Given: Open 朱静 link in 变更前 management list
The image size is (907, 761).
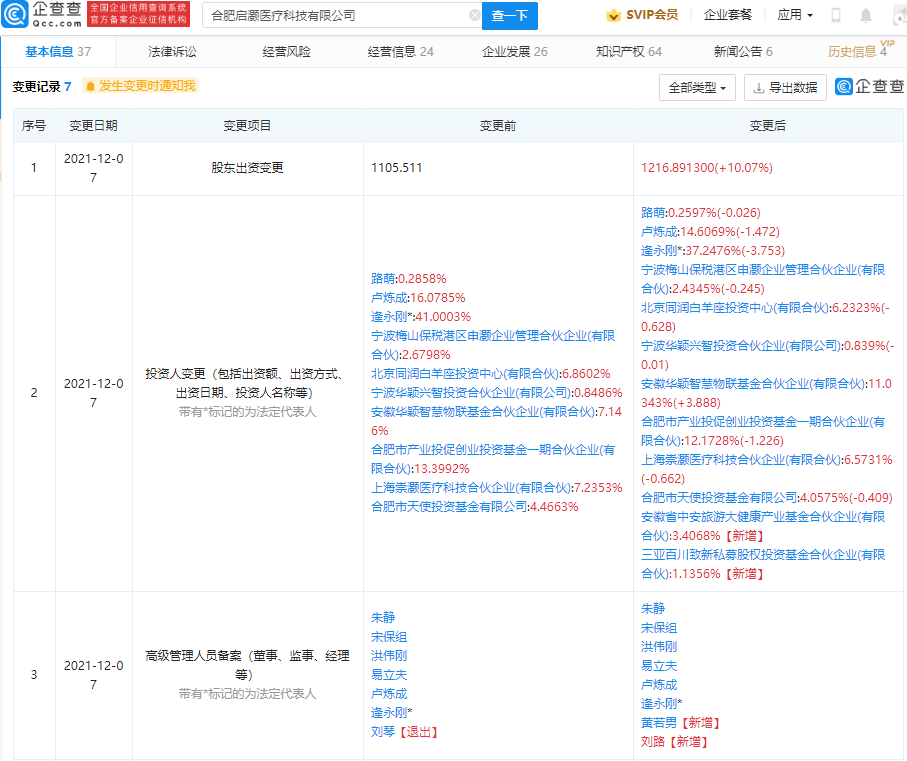Looking at the screenshot, I should pos(383,618).
